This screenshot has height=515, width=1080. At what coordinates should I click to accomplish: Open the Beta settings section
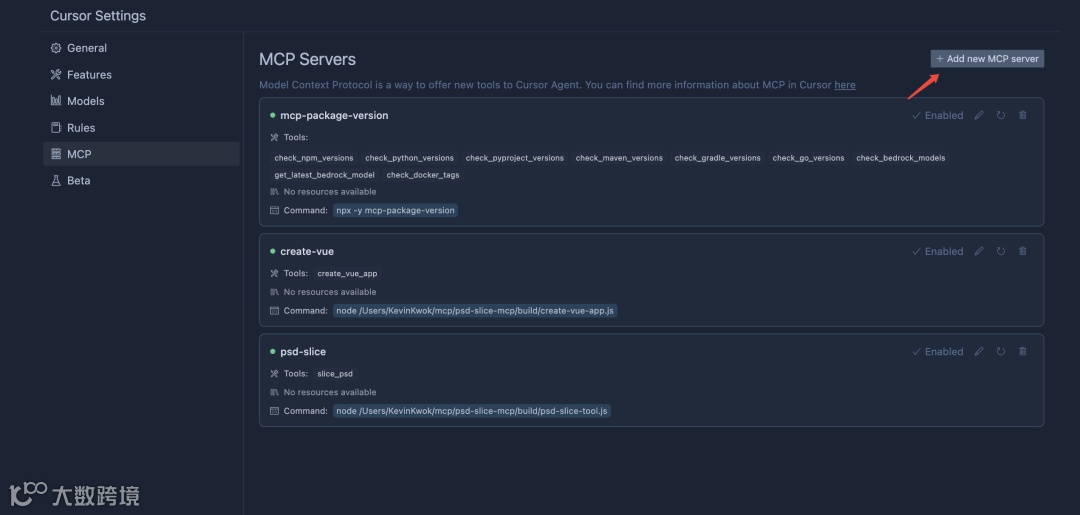141,180
